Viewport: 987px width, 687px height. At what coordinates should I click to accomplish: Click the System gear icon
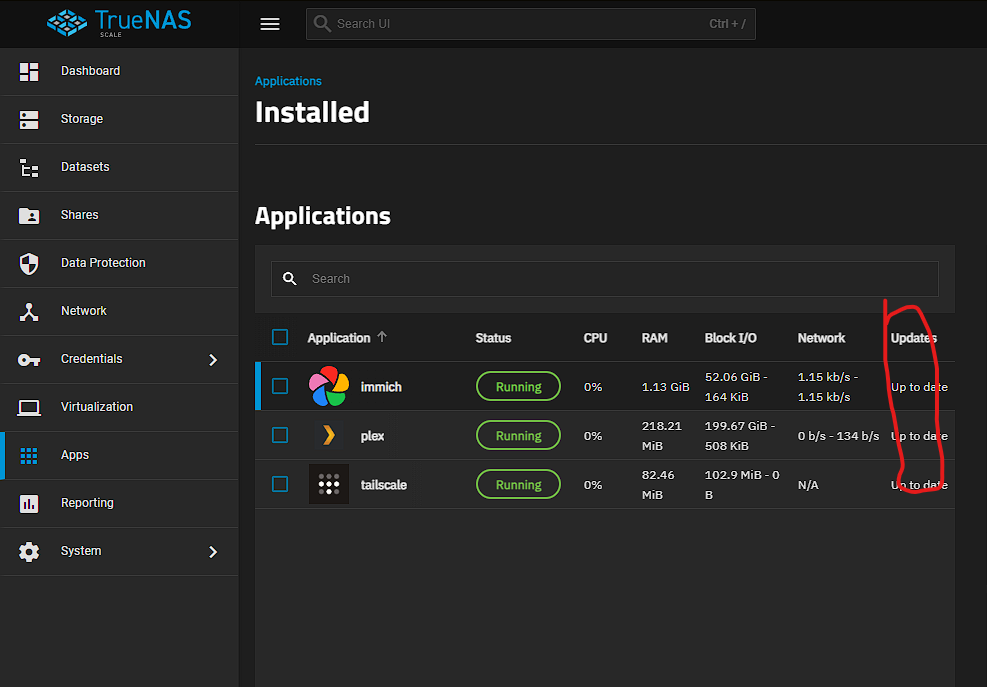pos(29,552)
